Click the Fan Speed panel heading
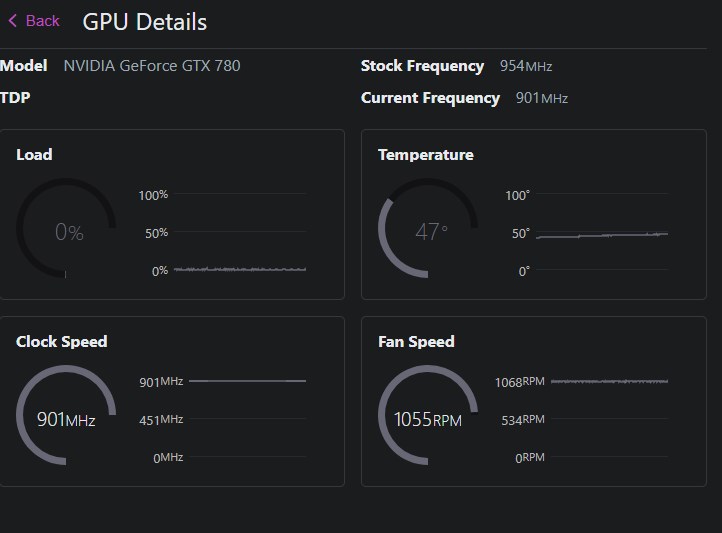Image resolution: width=722 pixels, height=533 pixels. (x=416, y=342)
